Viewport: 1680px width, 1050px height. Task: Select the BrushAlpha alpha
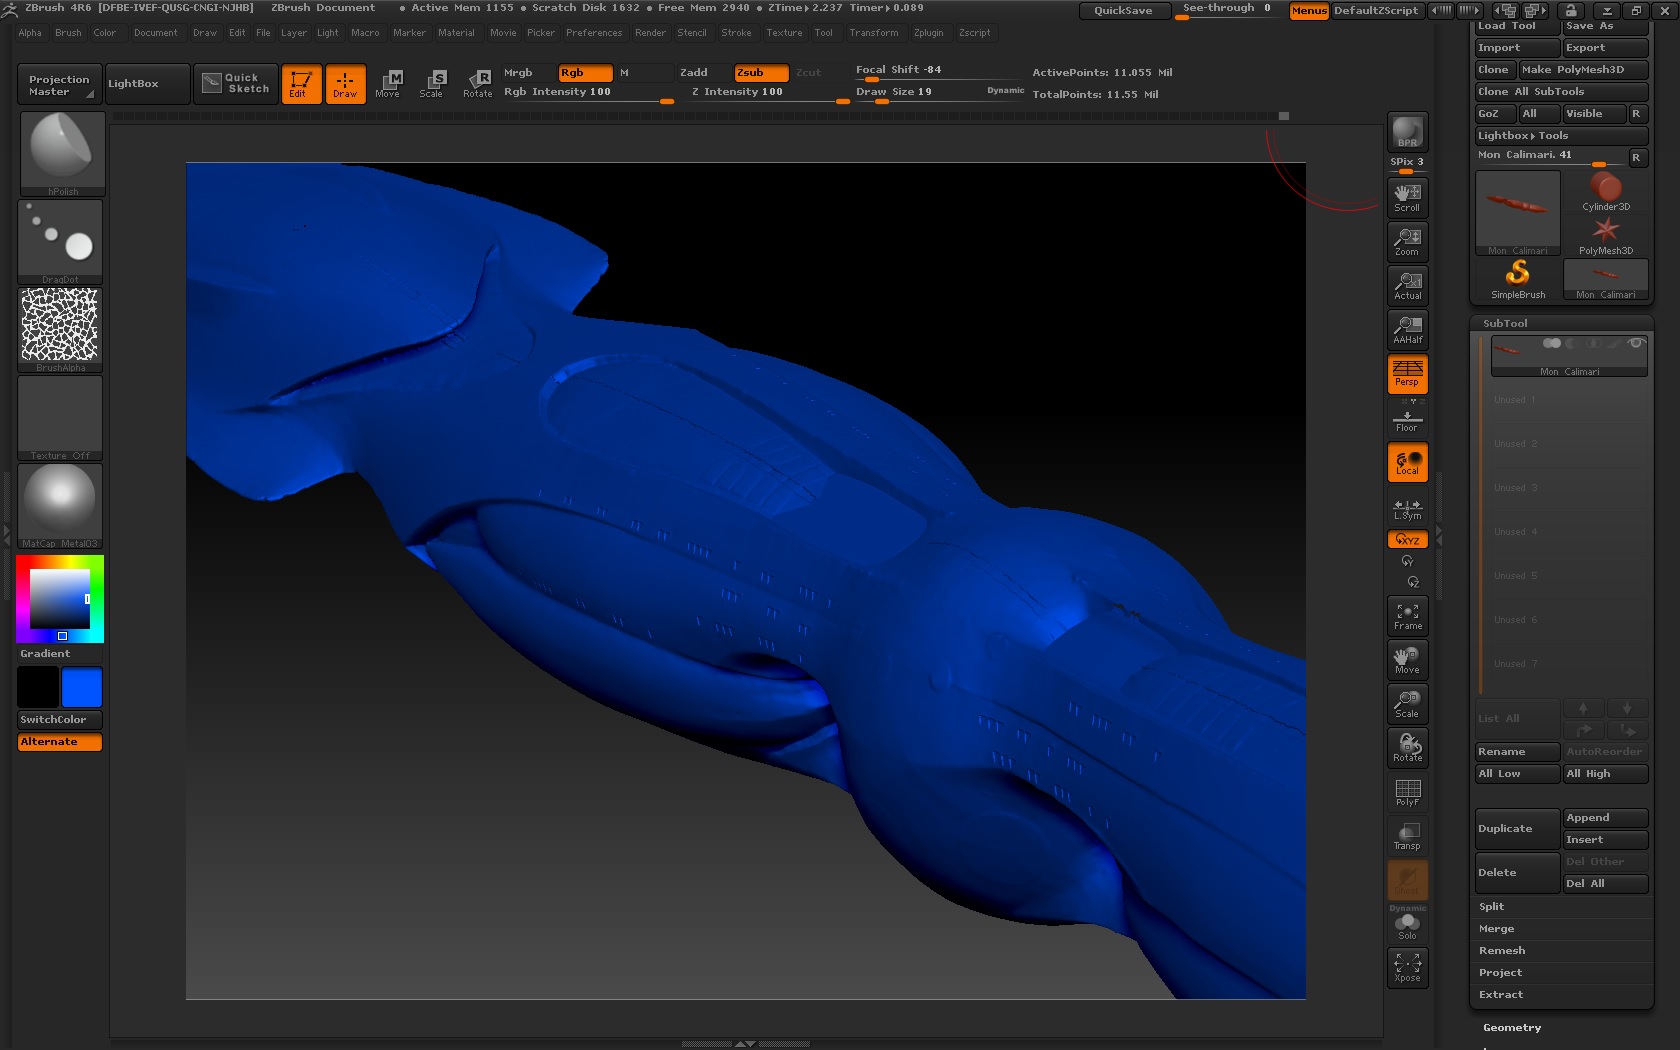[x=59, y=327]
